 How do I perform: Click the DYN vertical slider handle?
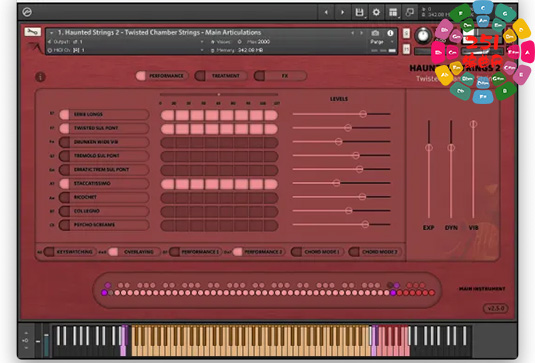tap(451, 147)
